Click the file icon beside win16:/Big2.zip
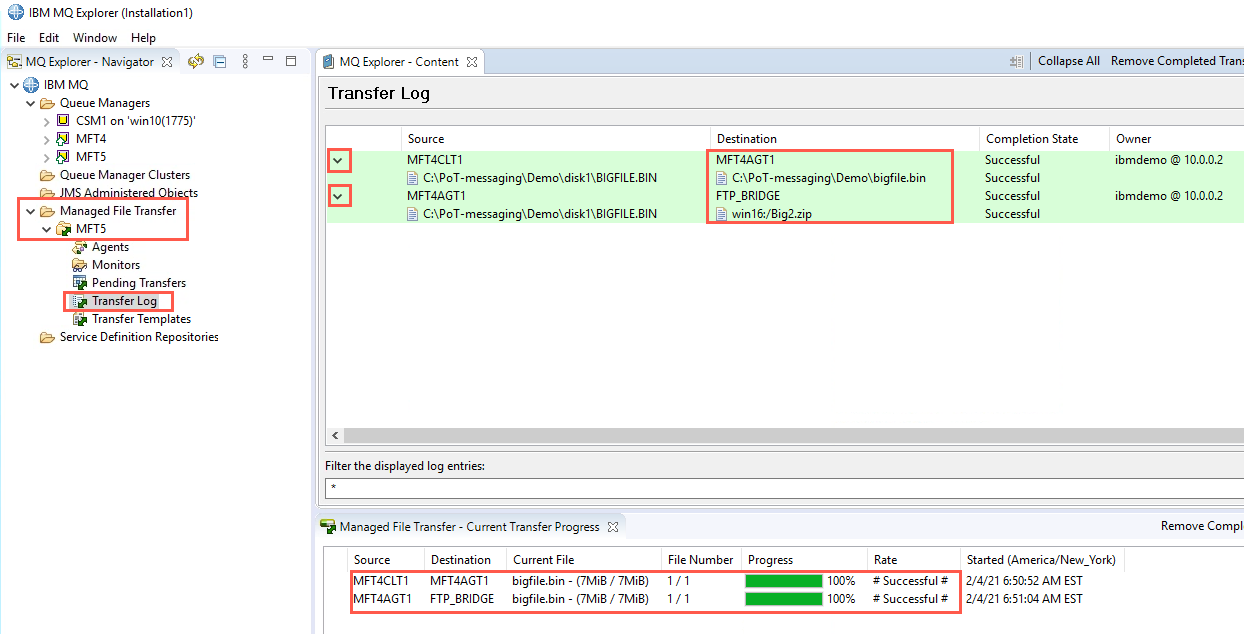Viewport: 1244px width, 634px height. pos(722,214)
